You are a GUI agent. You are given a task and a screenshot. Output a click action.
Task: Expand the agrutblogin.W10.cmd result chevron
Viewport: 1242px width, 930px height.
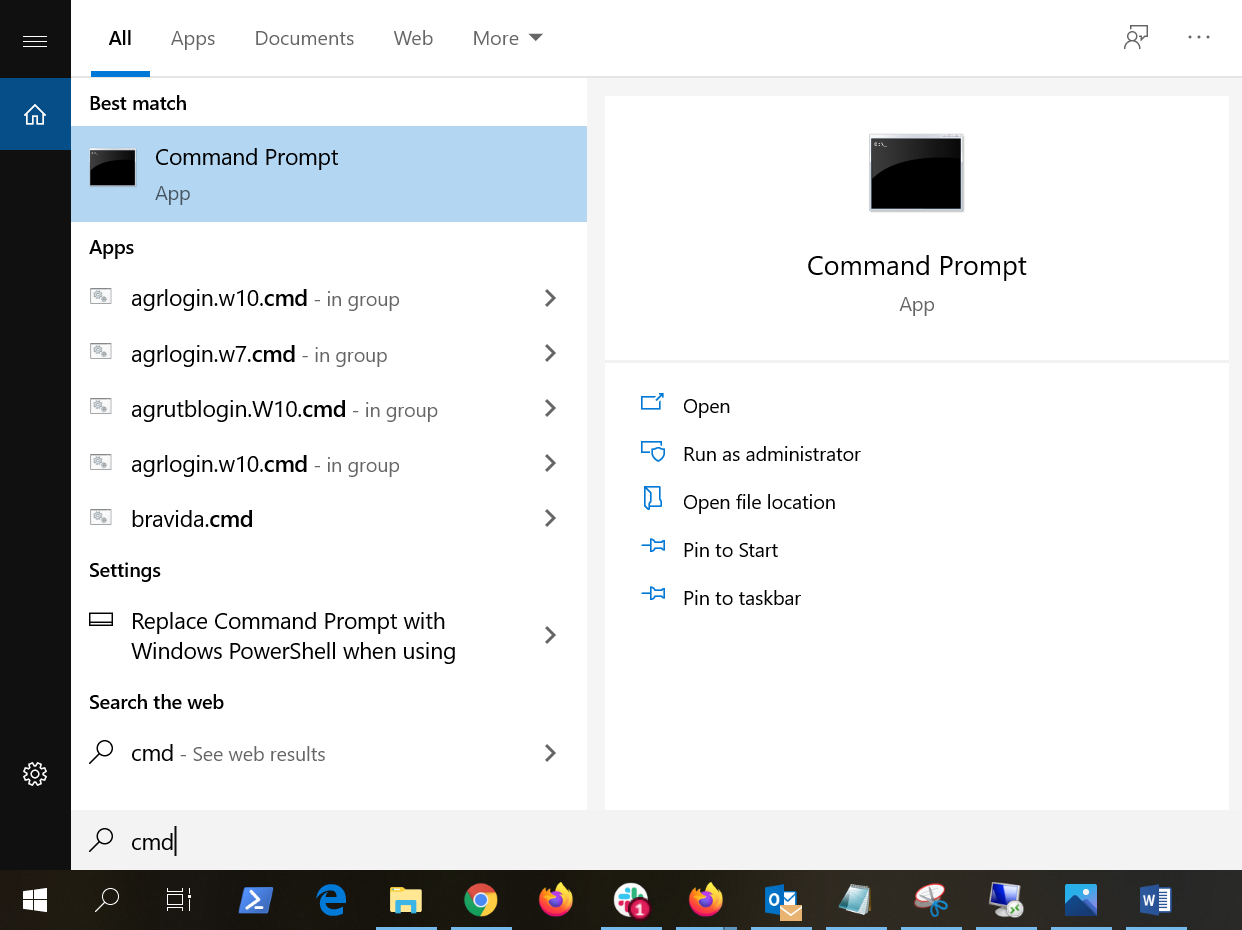pyautogui.click(x=550, y=408)
